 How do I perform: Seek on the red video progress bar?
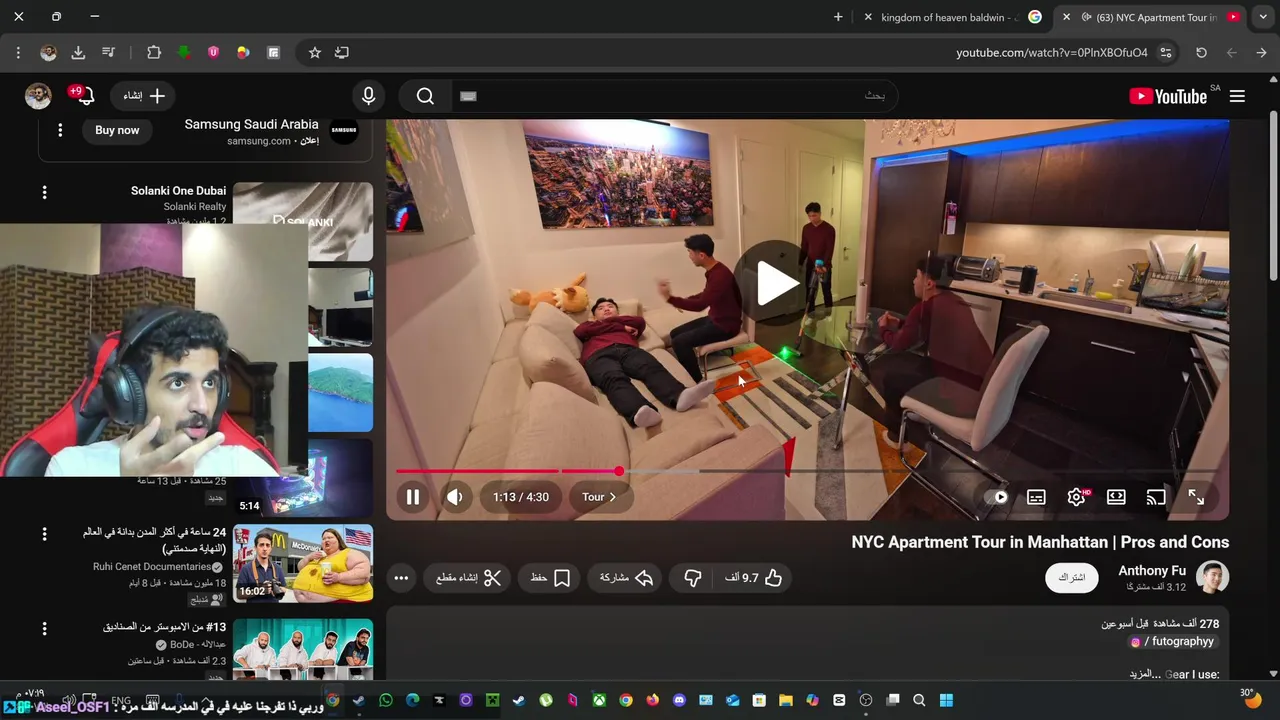[x=807, y=471]
